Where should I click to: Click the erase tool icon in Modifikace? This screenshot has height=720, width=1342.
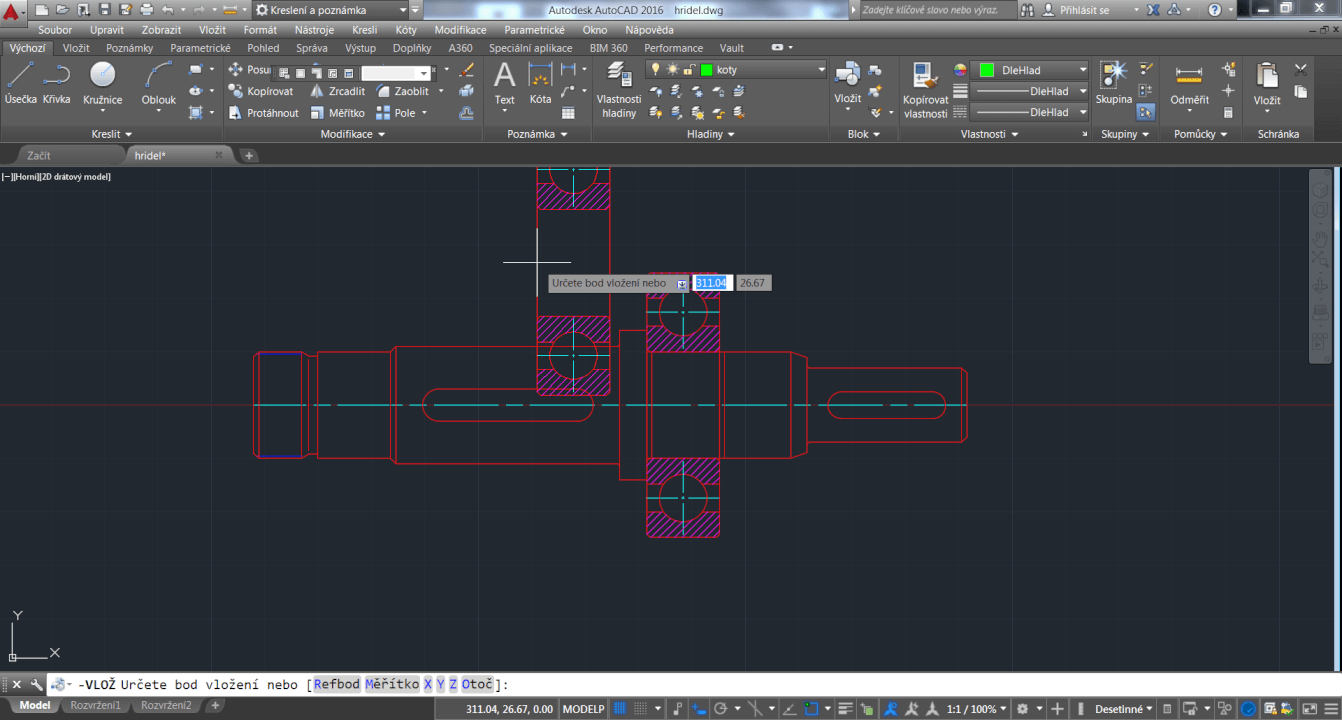tap(466, 70)
